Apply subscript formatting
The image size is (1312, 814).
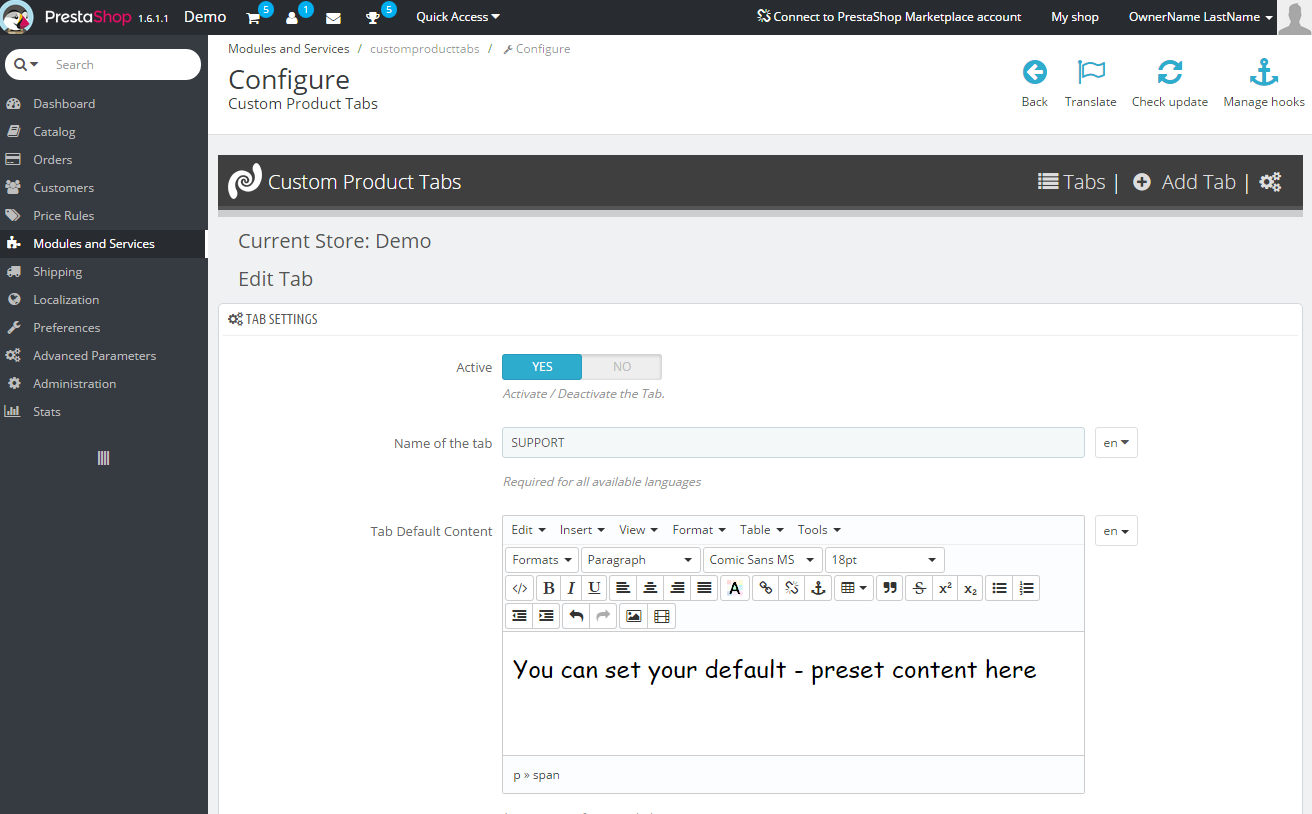tap(971, 588)
